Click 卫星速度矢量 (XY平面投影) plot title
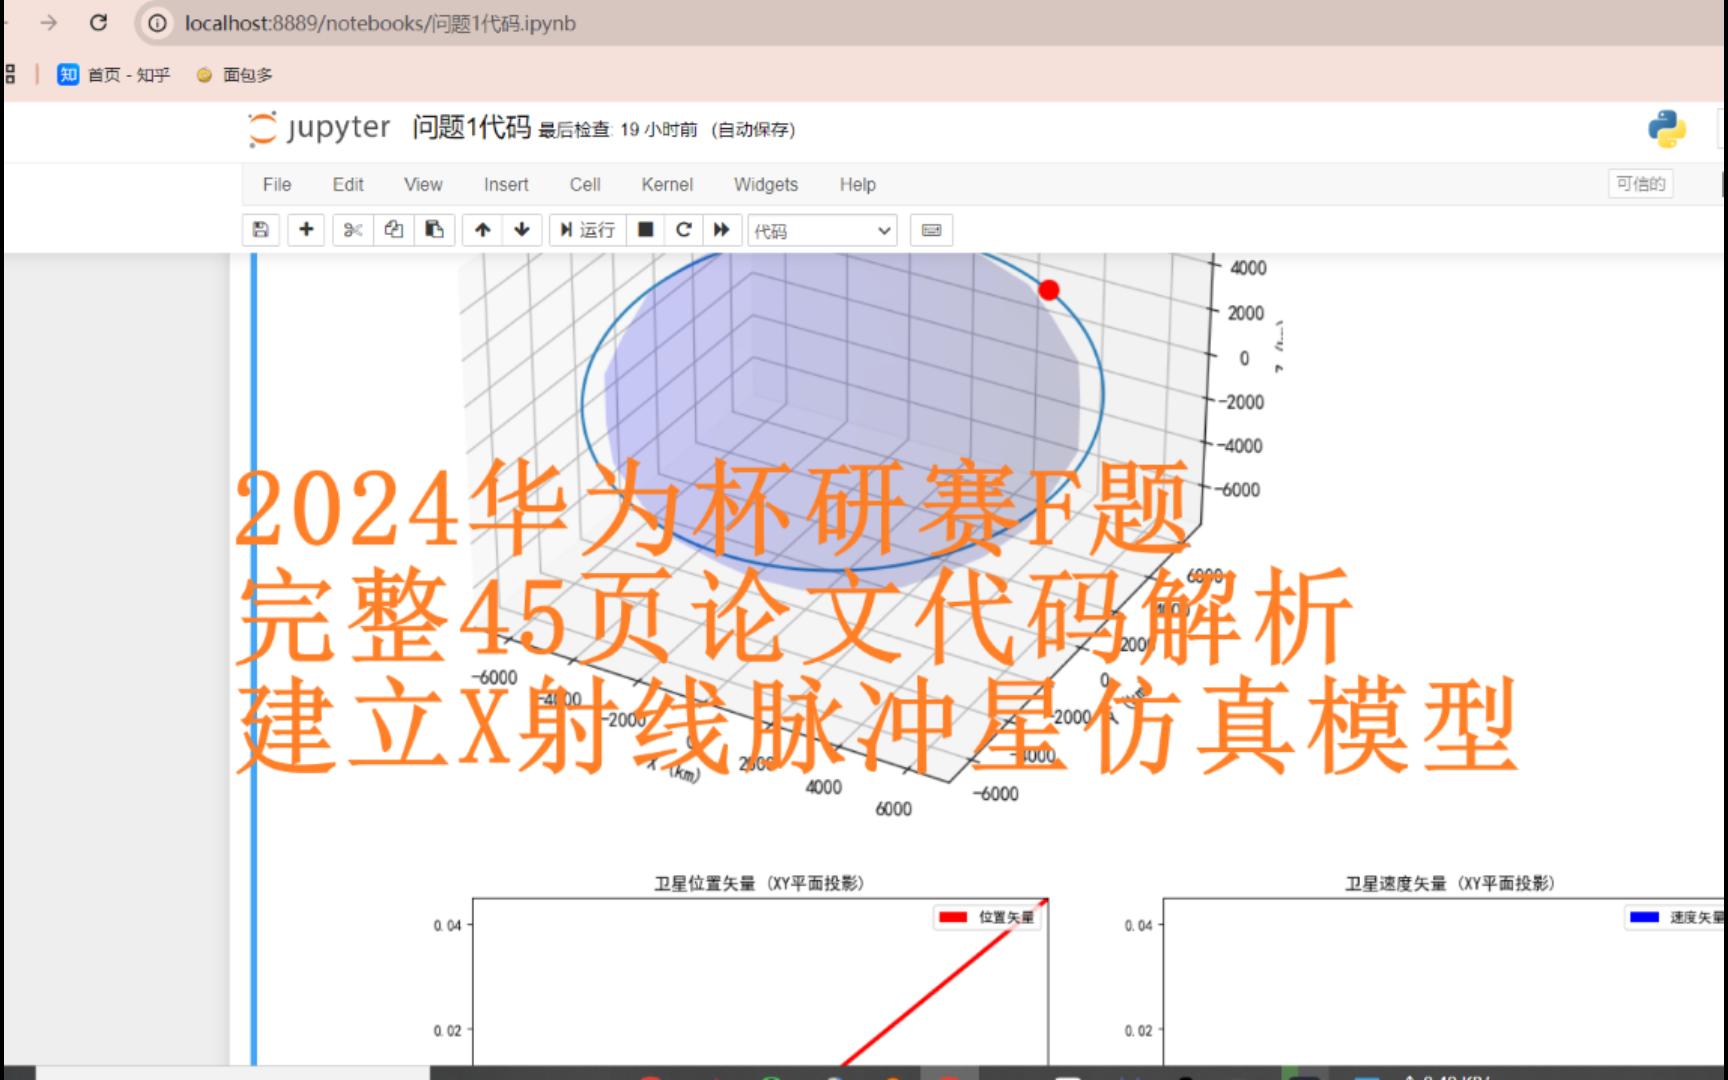Image resolution: width=1728 pixels, height=1080 pixels. [x=1450, y=883]
